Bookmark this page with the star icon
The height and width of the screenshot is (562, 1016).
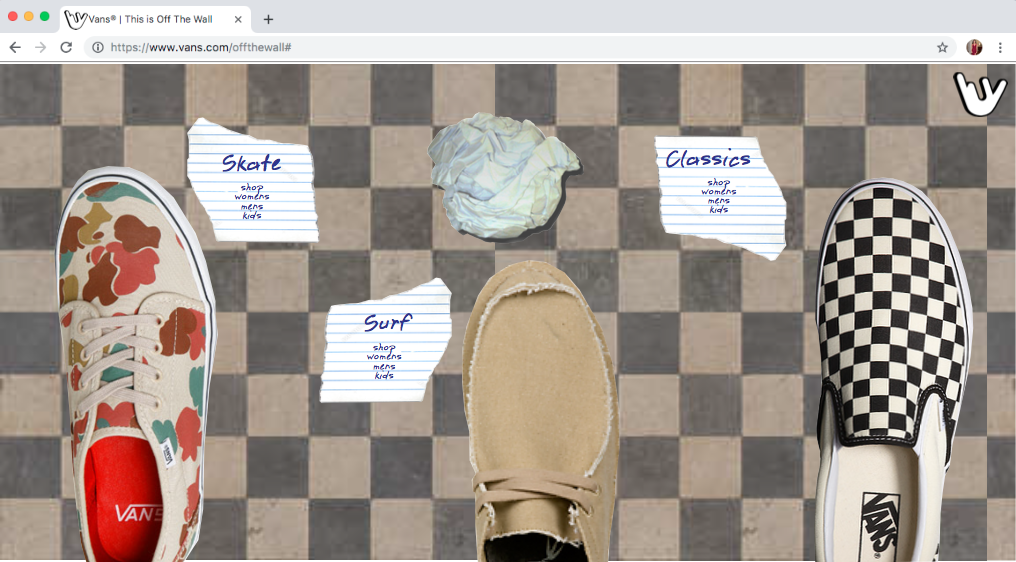942,47
